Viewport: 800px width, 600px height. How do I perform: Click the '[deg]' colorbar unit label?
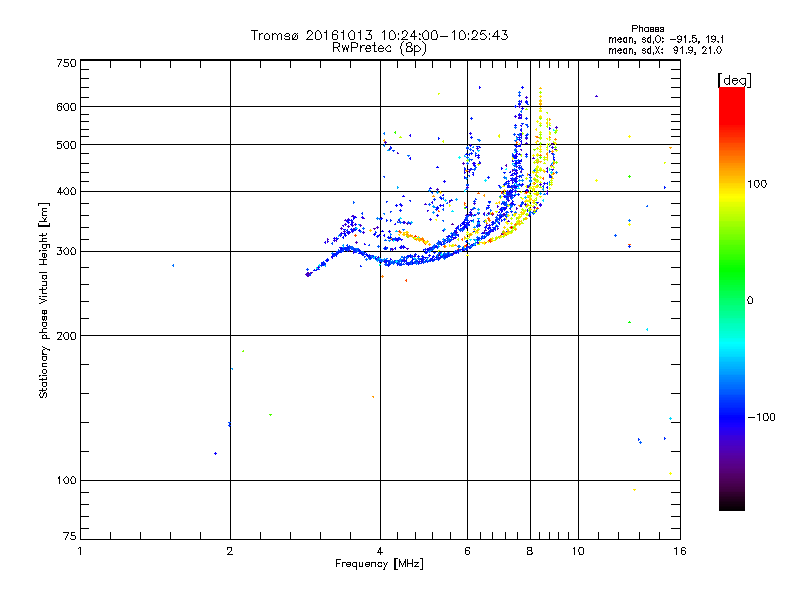tap(734, 80)
